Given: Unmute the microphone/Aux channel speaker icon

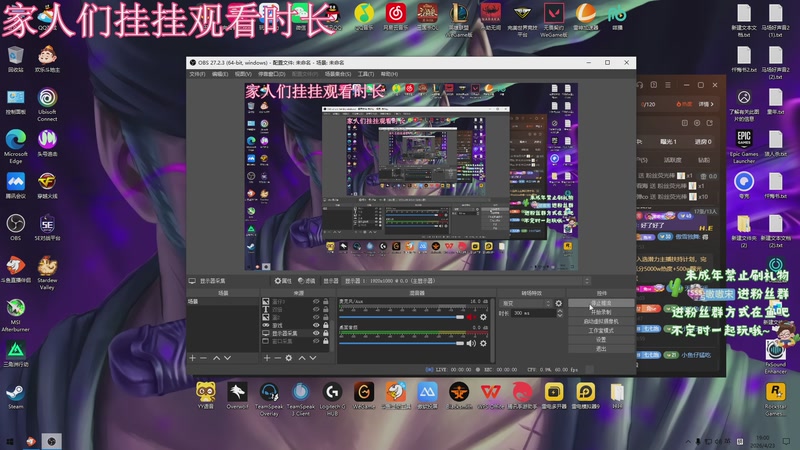Looking at the screenshot, I should point(470,317).
